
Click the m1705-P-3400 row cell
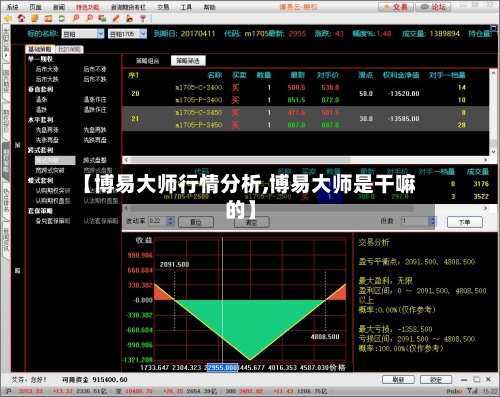point(198,100)
